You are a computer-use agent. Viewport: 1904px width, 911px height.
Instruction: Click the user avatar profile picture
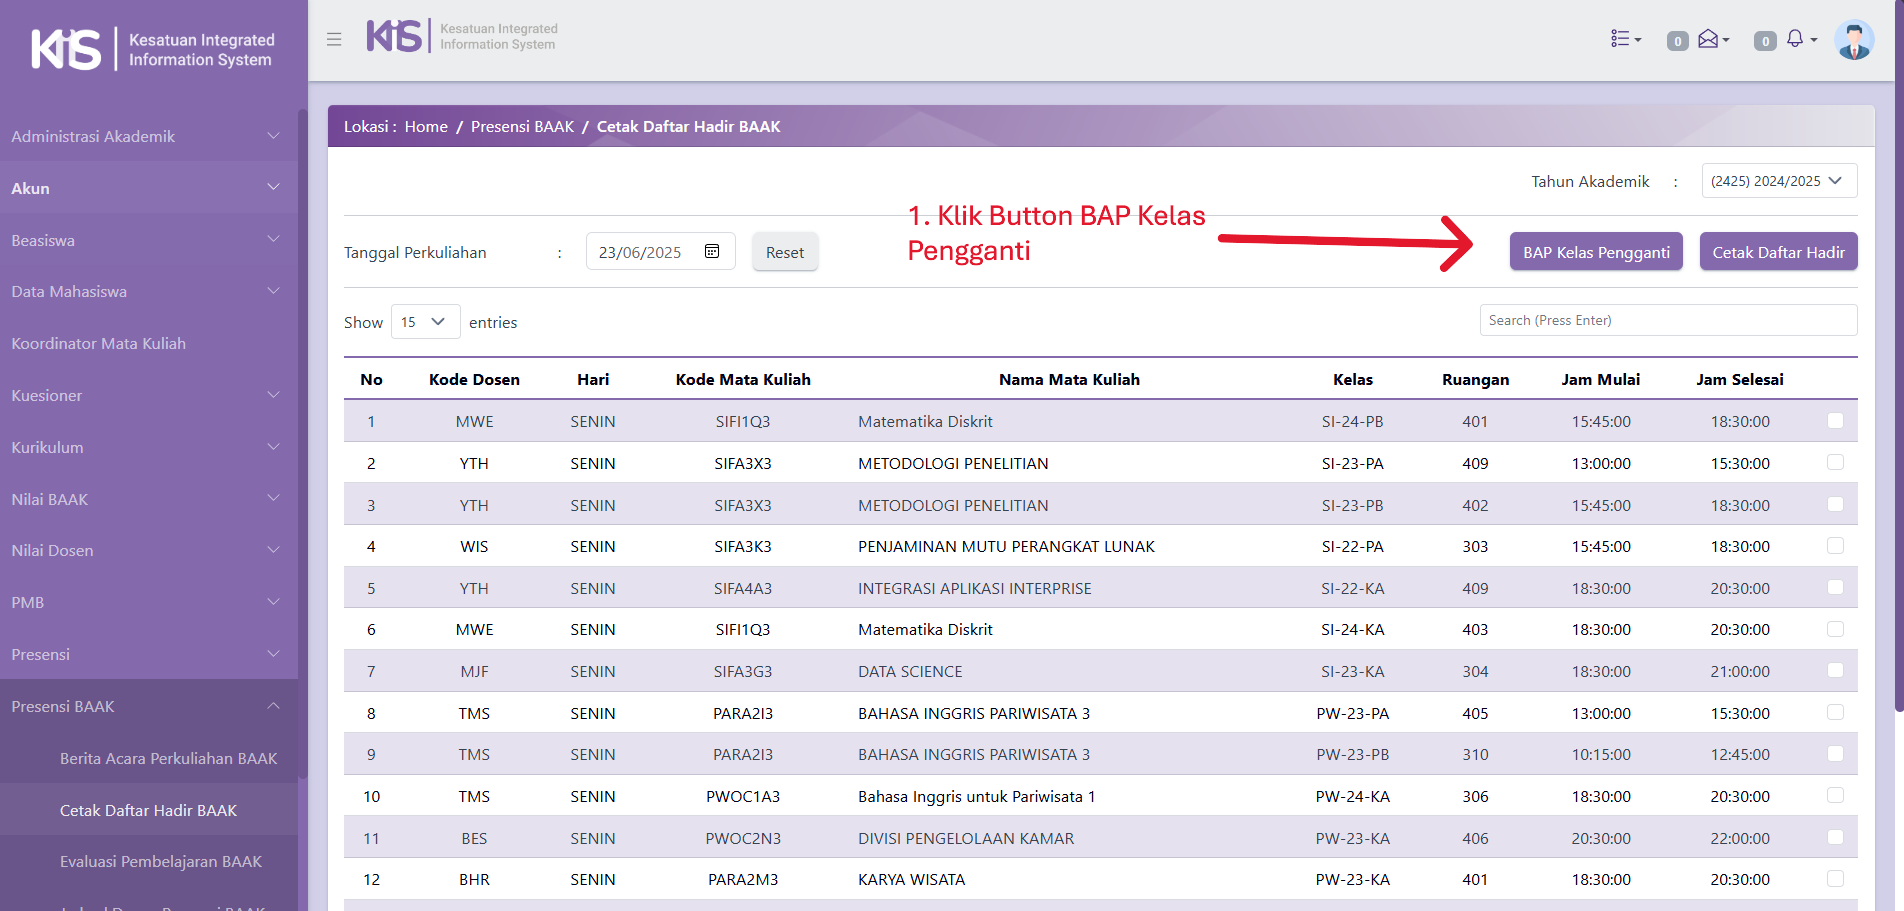click(1853, 41)
